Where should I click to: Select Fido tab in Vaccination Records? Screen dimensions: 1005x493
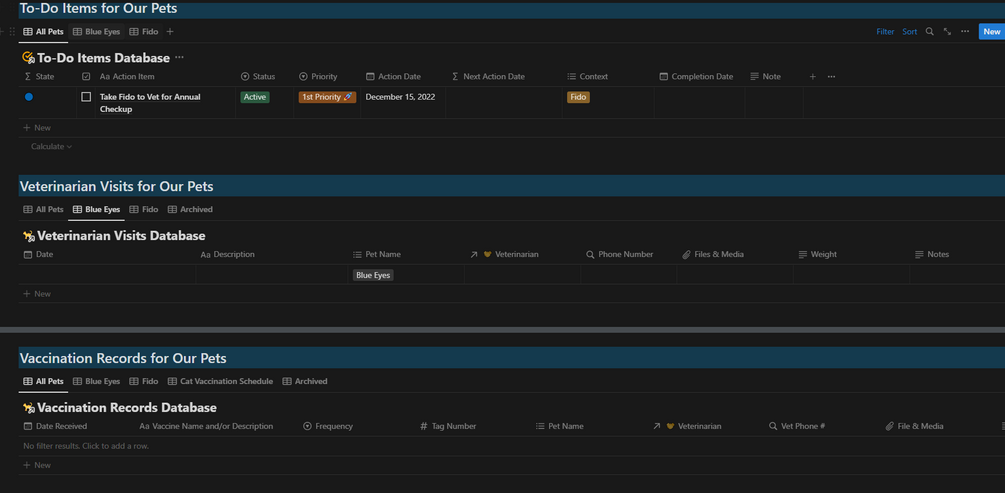pos(144,381)
